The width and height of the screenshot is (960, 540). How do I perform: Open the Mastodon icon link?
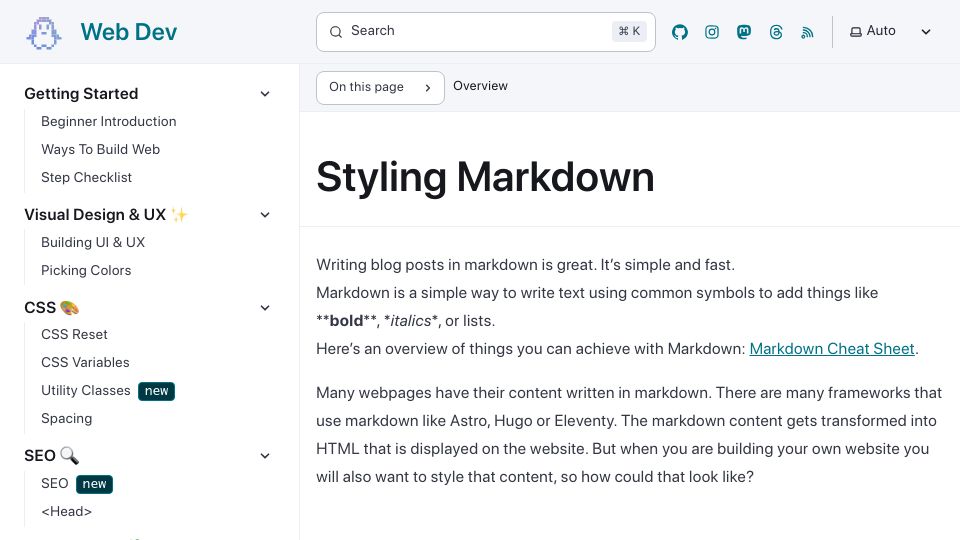[744, 32]
